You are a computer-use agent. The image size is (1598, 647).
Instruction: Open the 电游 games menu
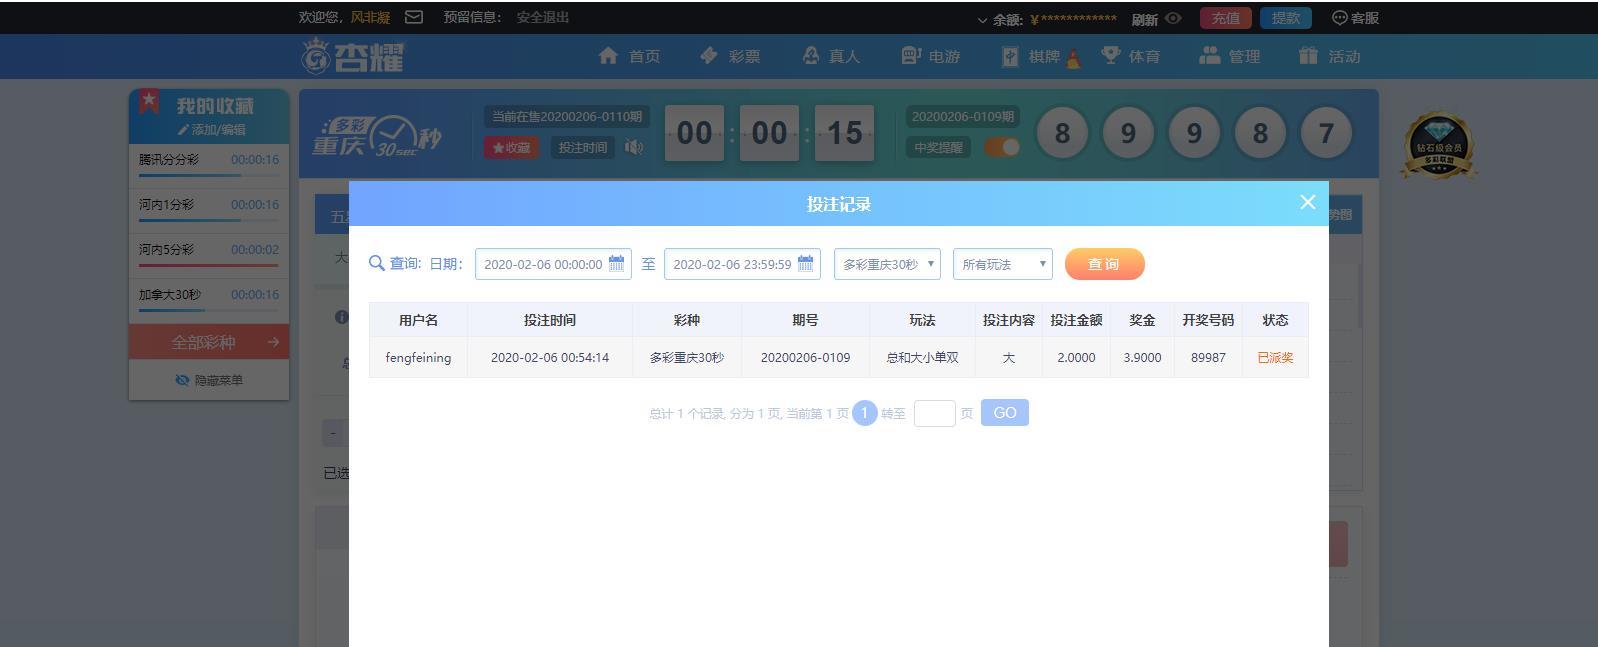930,56
